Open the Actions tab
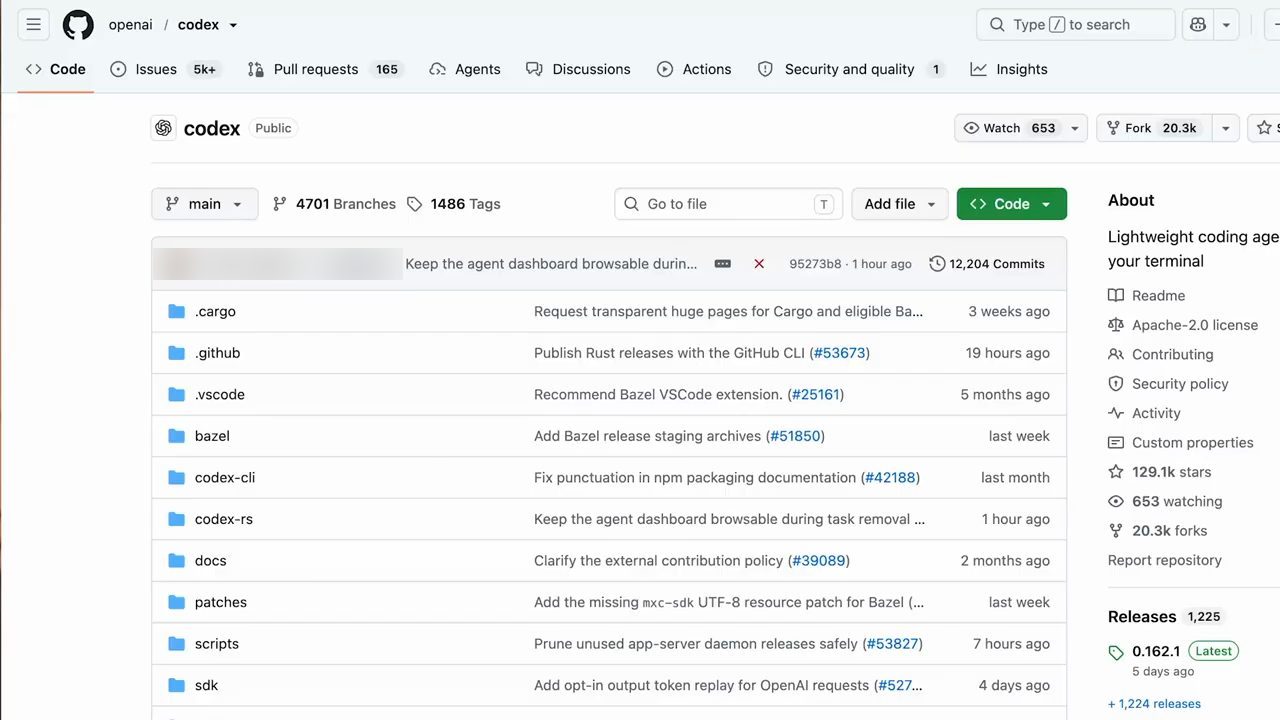Screen dimensions: 1280x720 pos(694,69)
